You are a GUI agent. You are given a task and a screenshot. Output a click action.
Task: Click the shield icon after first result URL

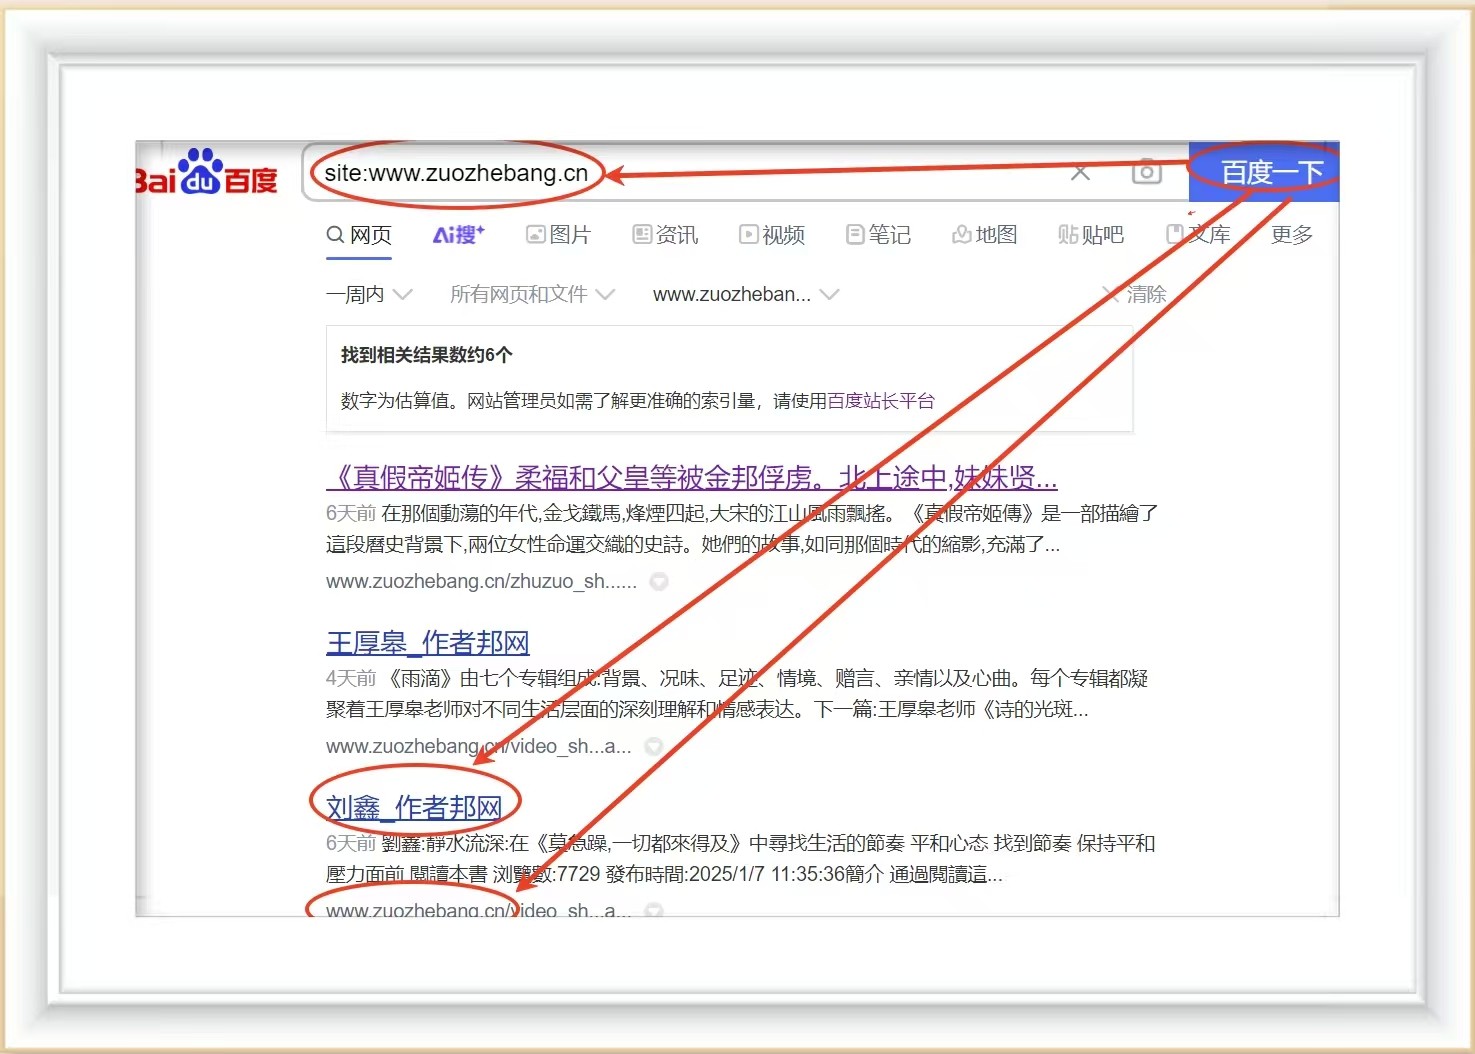(x=659, y=581)
